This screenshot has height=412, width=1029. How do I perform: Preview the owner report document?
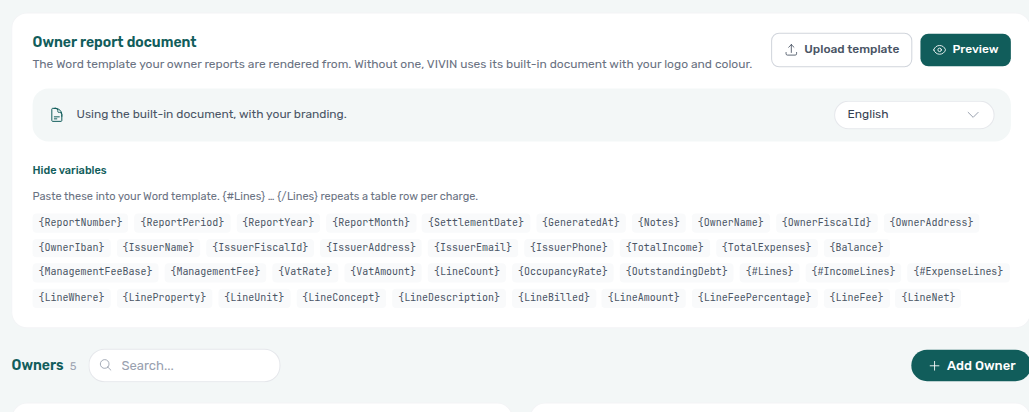(x=965, y=50)
